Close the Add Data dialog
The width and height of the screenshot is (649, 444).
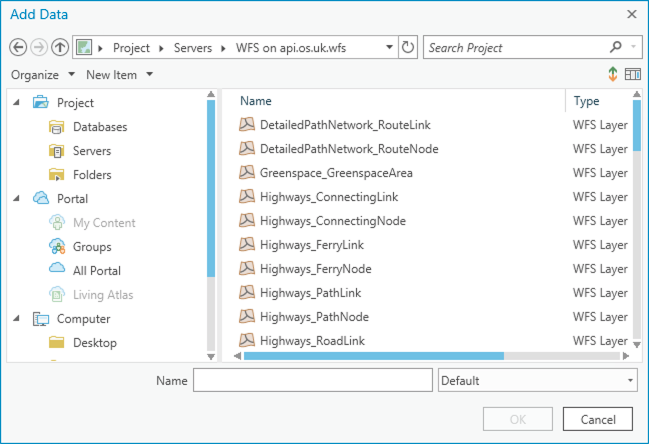click(632, 14)
